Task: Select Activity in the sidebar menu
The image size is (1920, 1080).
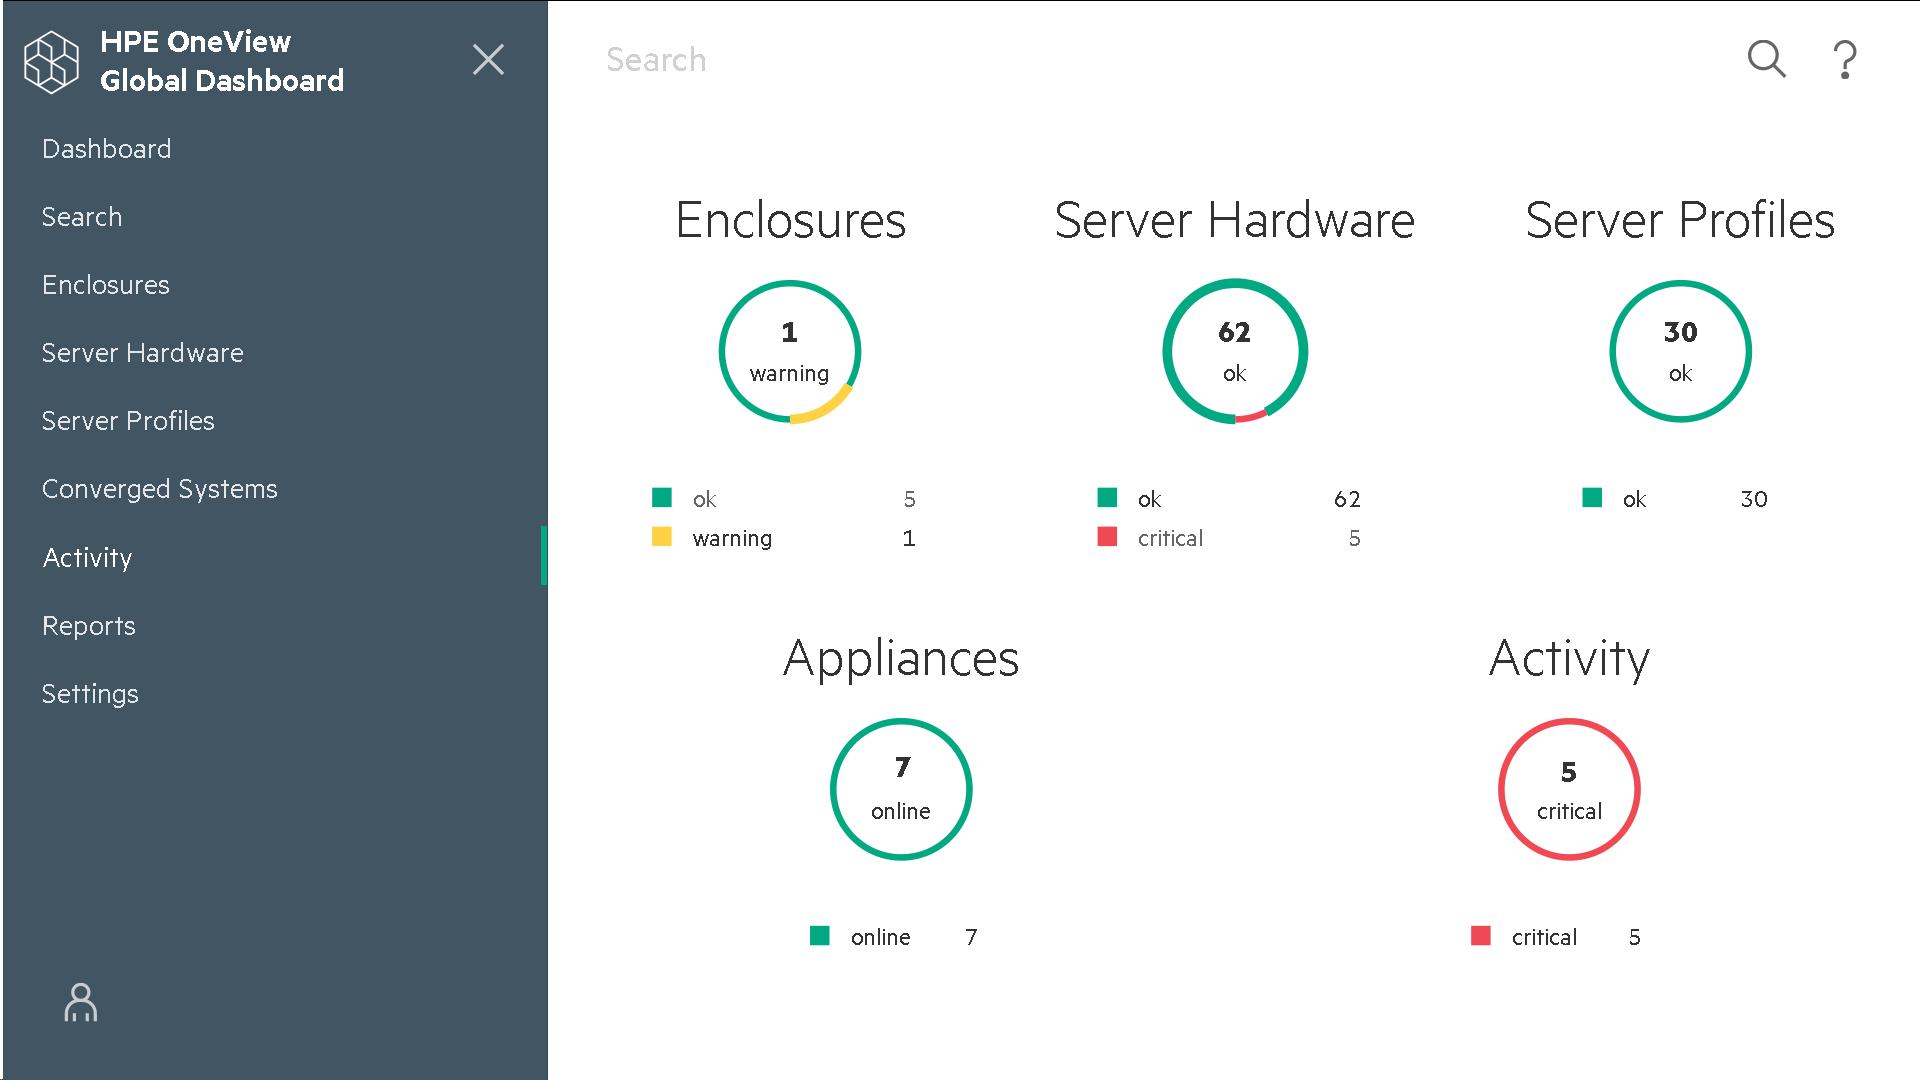Action: (88, 557)
